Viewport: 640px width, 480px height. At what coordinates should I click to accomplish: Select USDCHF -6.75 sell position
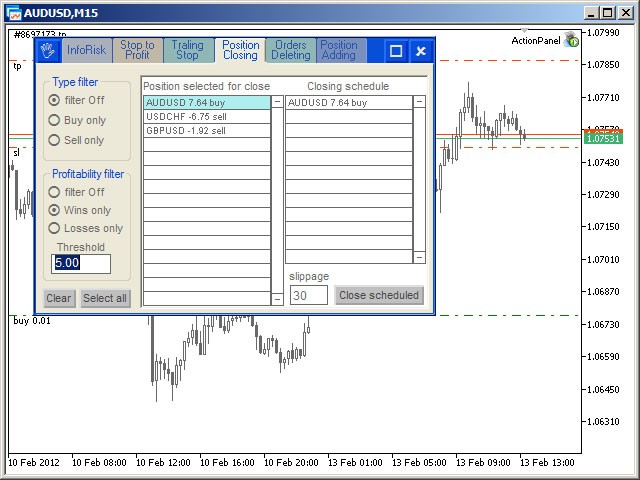tap(207, 117)
